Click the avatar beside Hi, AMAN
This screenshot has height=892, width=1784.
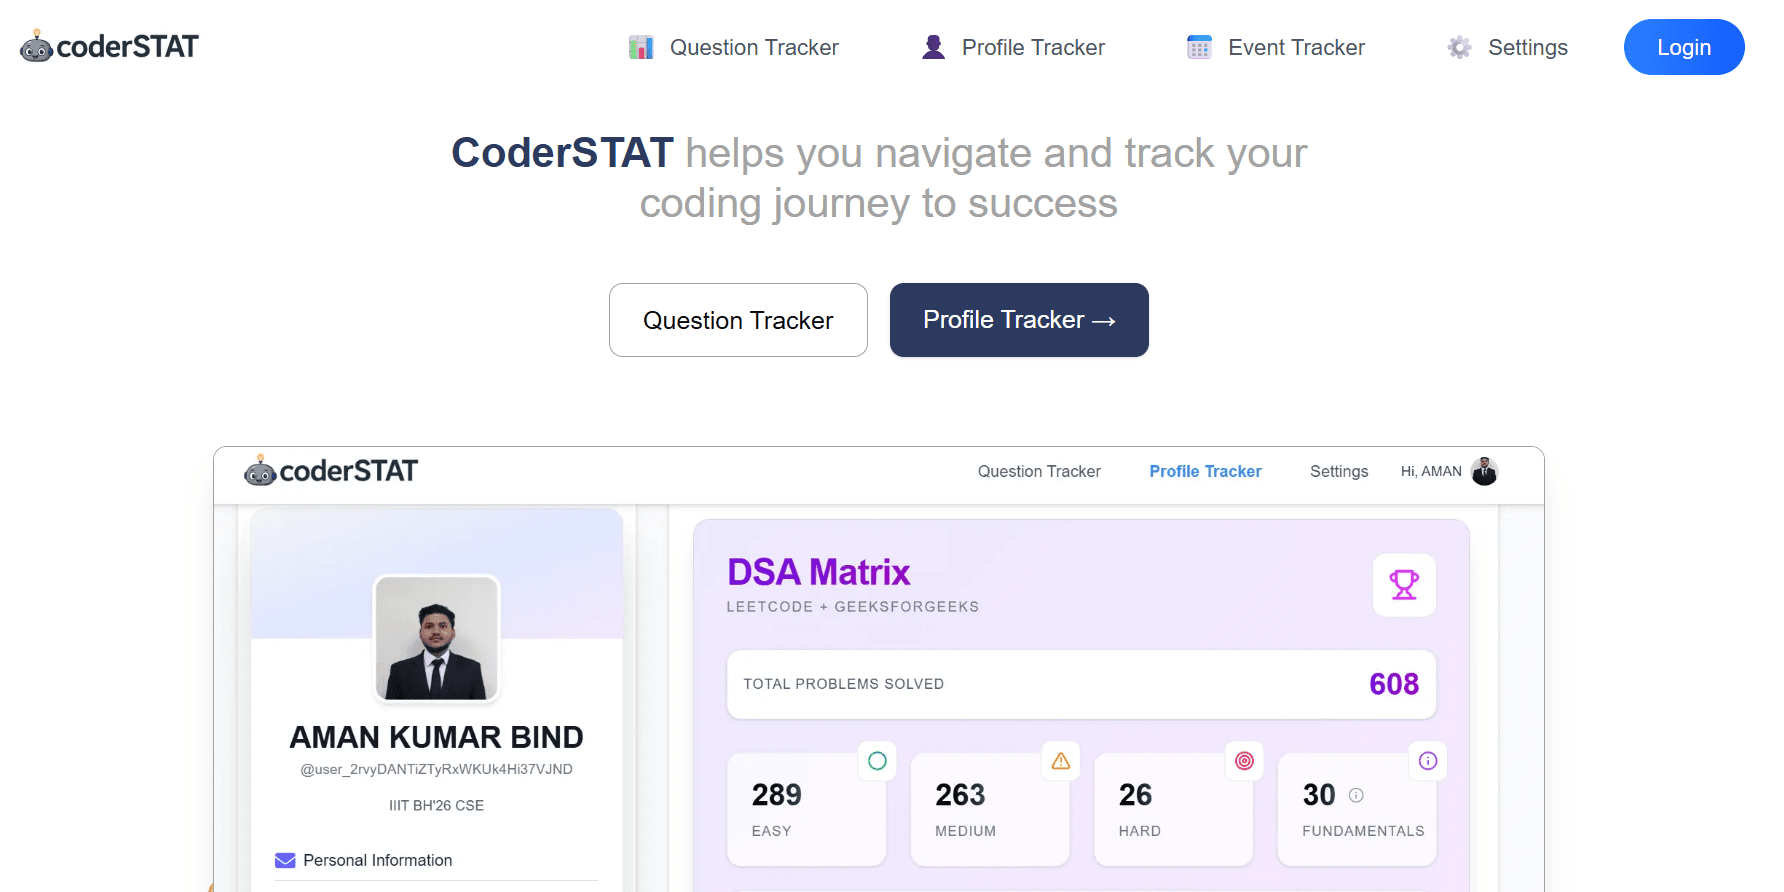(1484, 471)
